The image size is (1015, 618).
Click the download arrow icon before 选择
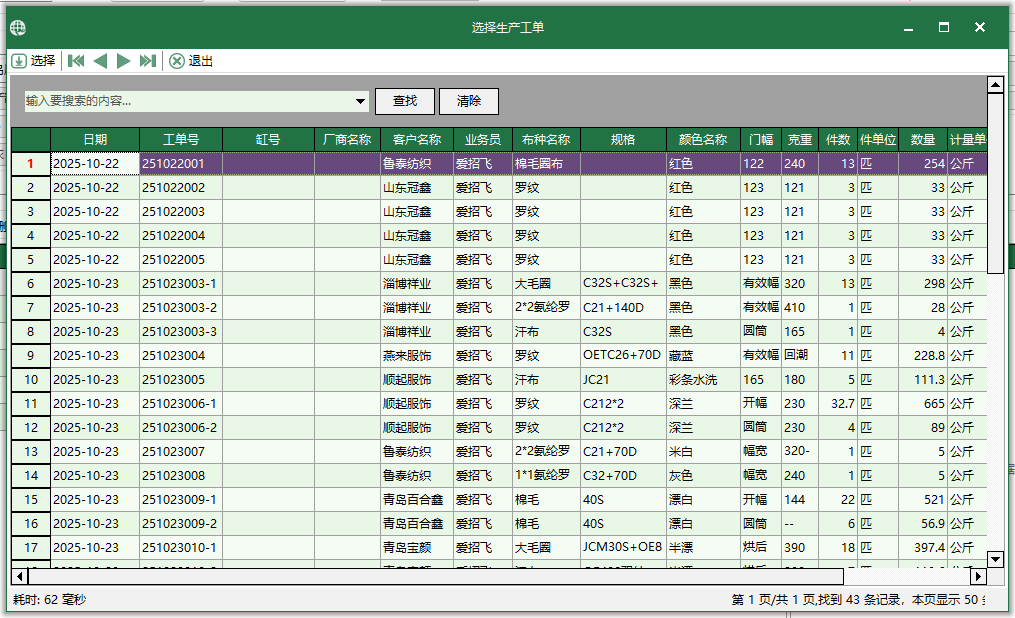click(x=21, y=60)
